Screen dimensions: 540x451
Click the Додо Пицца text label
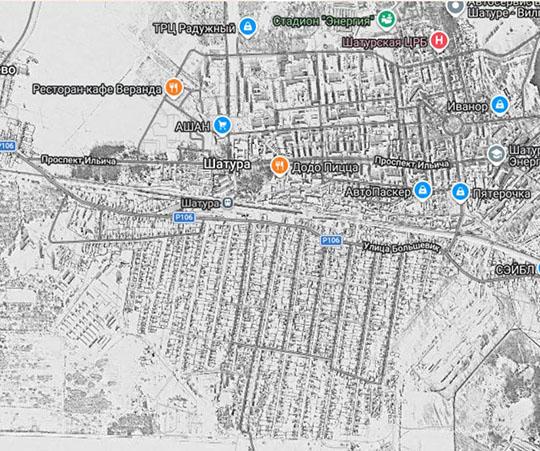325,168
